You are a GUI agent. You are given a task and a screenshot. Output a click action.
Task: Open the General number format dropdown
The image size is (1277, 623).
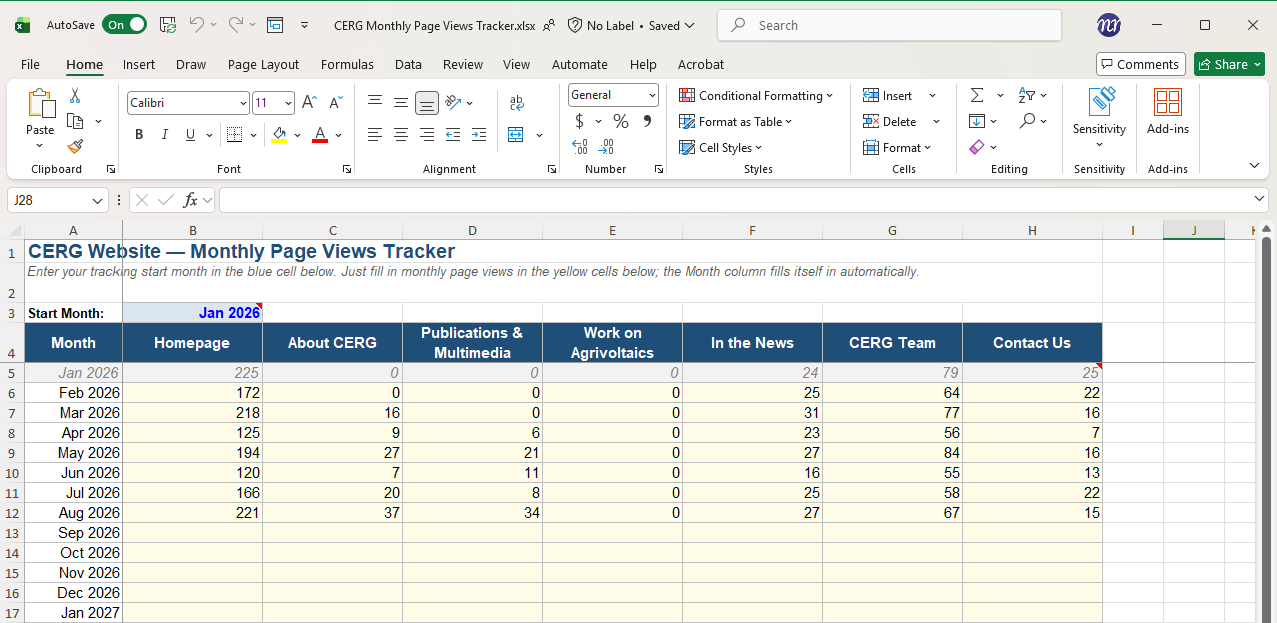click(652, 95)
